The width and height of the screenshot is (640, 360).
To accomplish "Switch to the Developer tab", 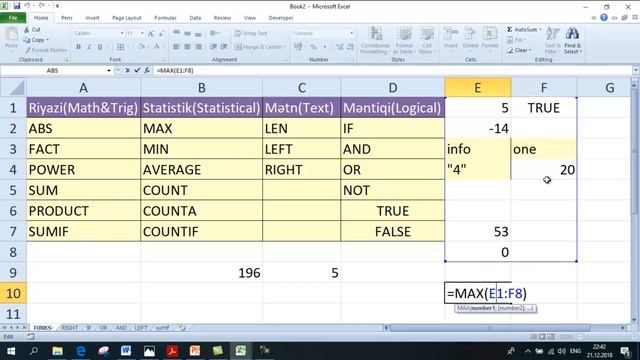I will 281,18.
